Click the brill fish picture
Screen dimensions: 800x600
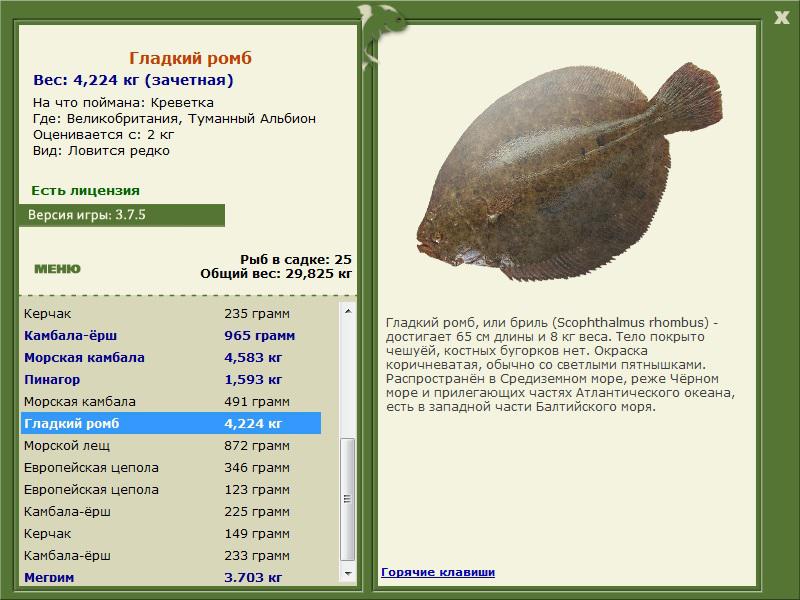point(569,172)
